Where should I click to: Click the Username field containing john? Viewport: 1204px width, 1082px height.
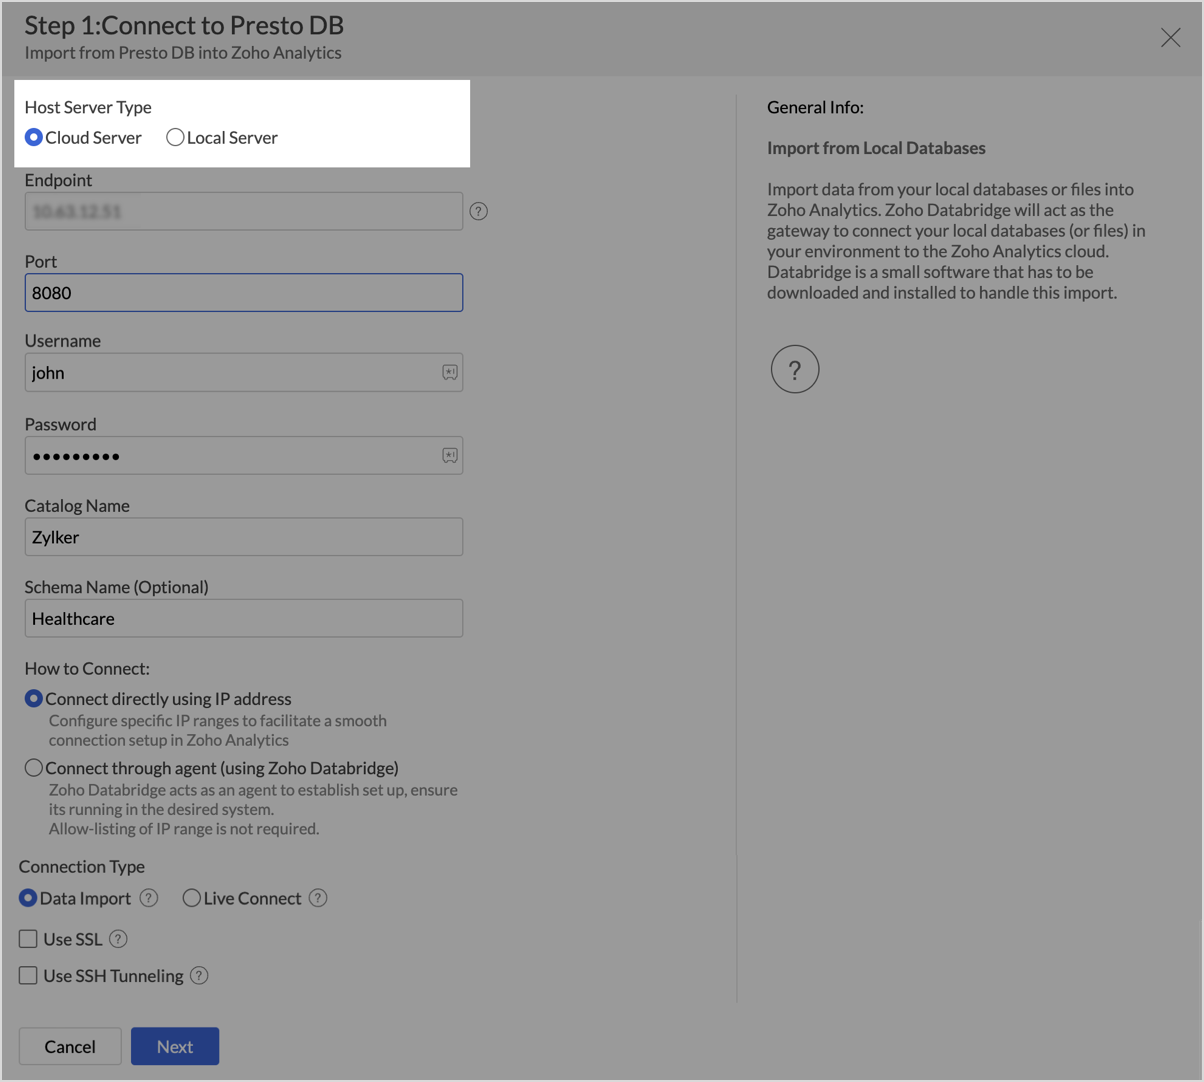[x=244, y=372]
